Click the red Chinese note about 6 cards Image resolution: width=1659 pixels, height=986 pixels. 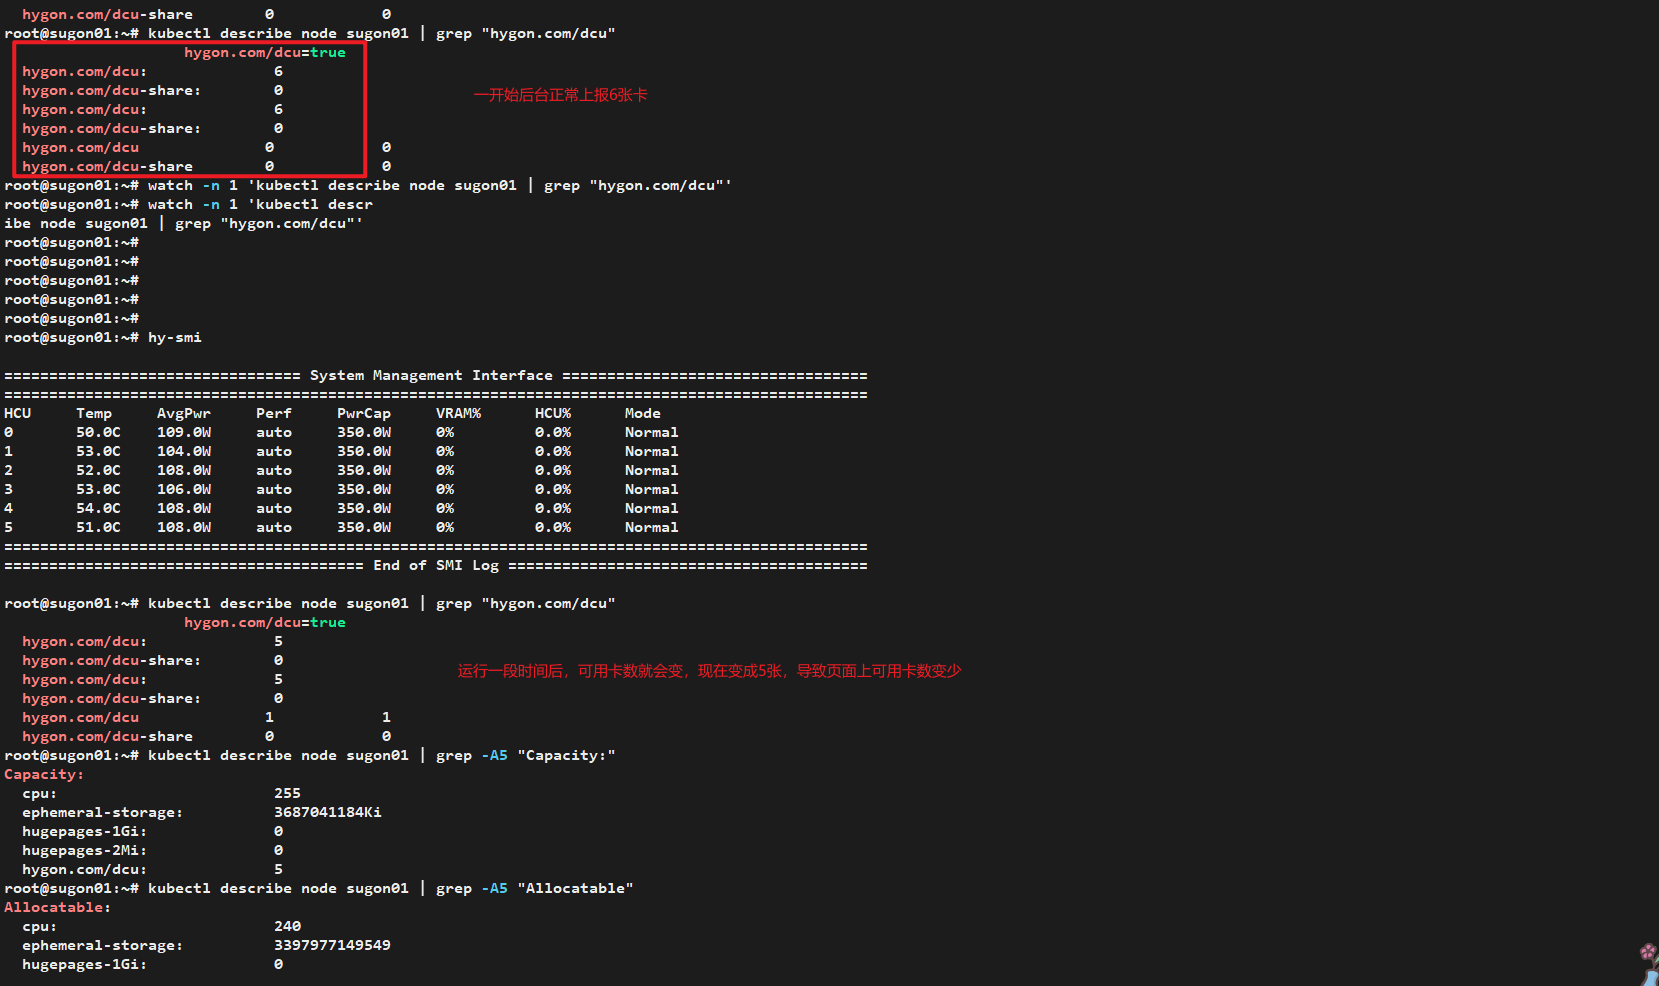(x=560, y=95)
